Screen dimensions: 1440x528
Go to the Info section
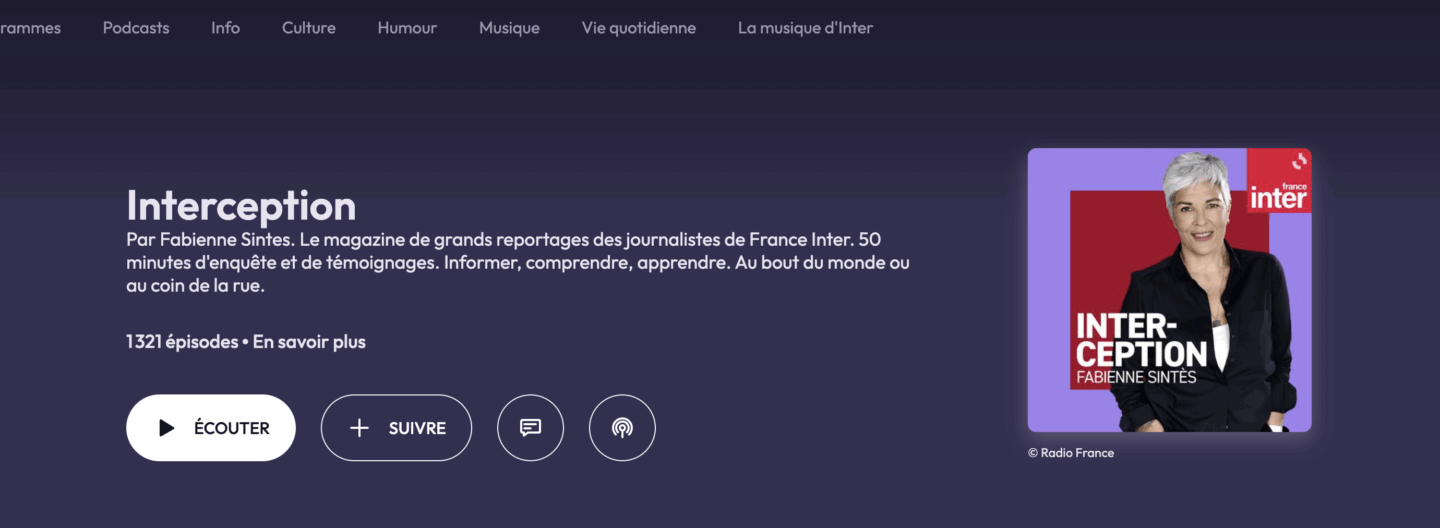225,28
